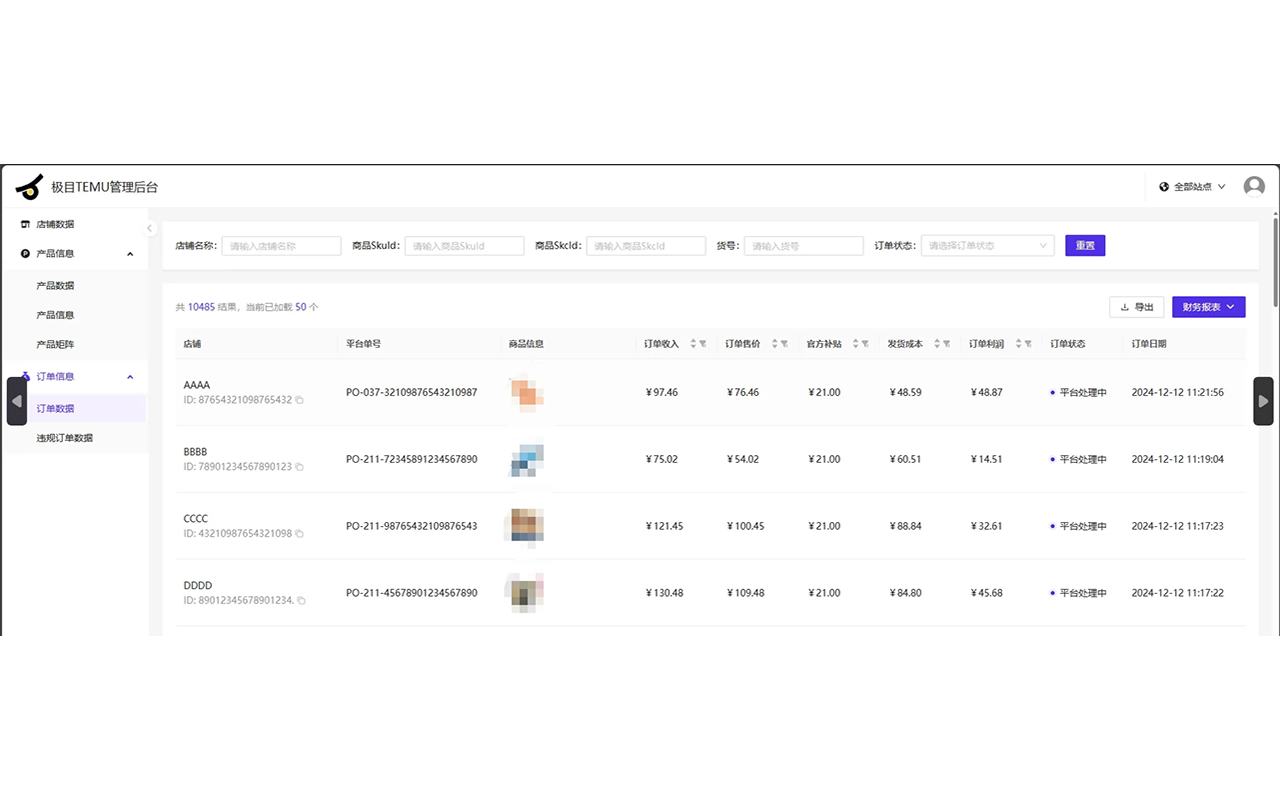Click the order date 2024-12-12 11:19:04

tap(1178, 460)
